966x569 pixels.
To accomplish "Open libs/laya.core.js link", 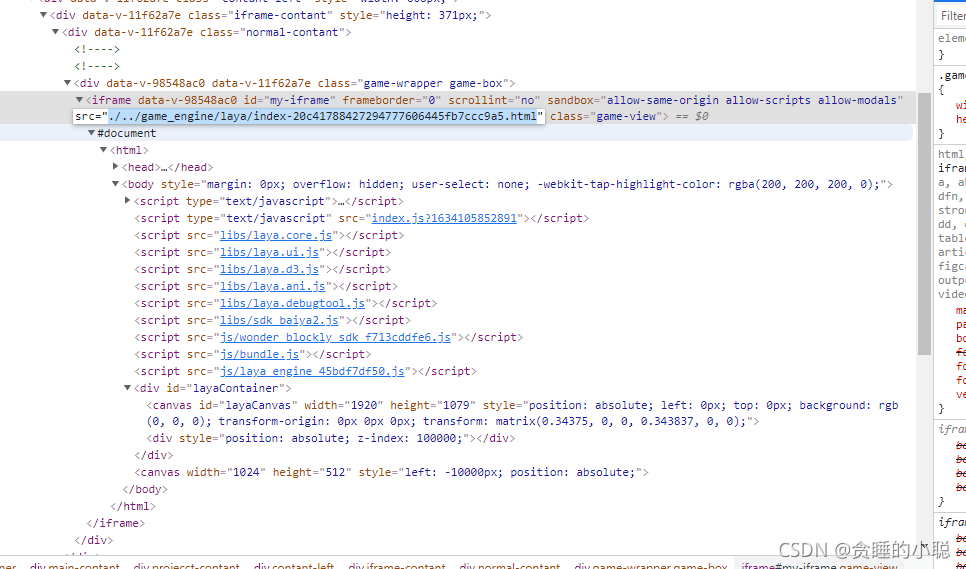I will point(276,235).
